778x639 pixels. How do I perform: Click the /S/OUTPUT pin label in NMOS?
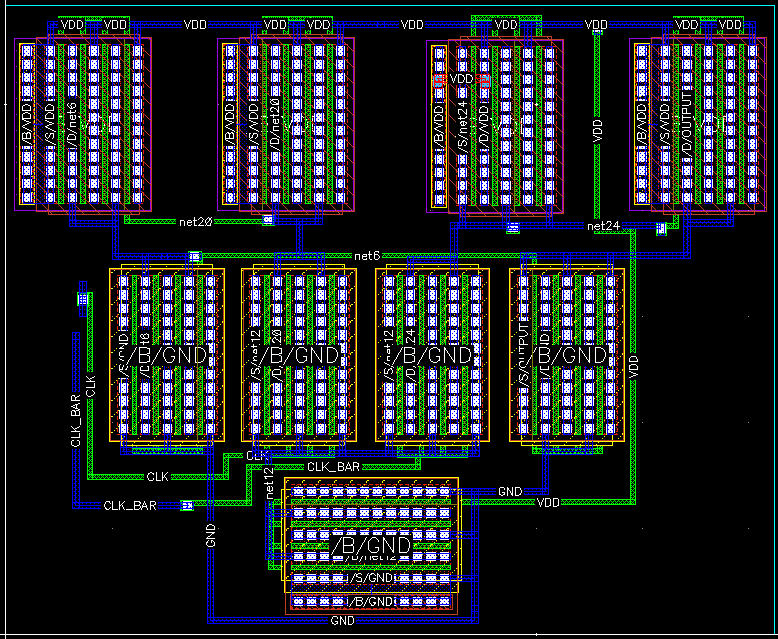(522, 356)
